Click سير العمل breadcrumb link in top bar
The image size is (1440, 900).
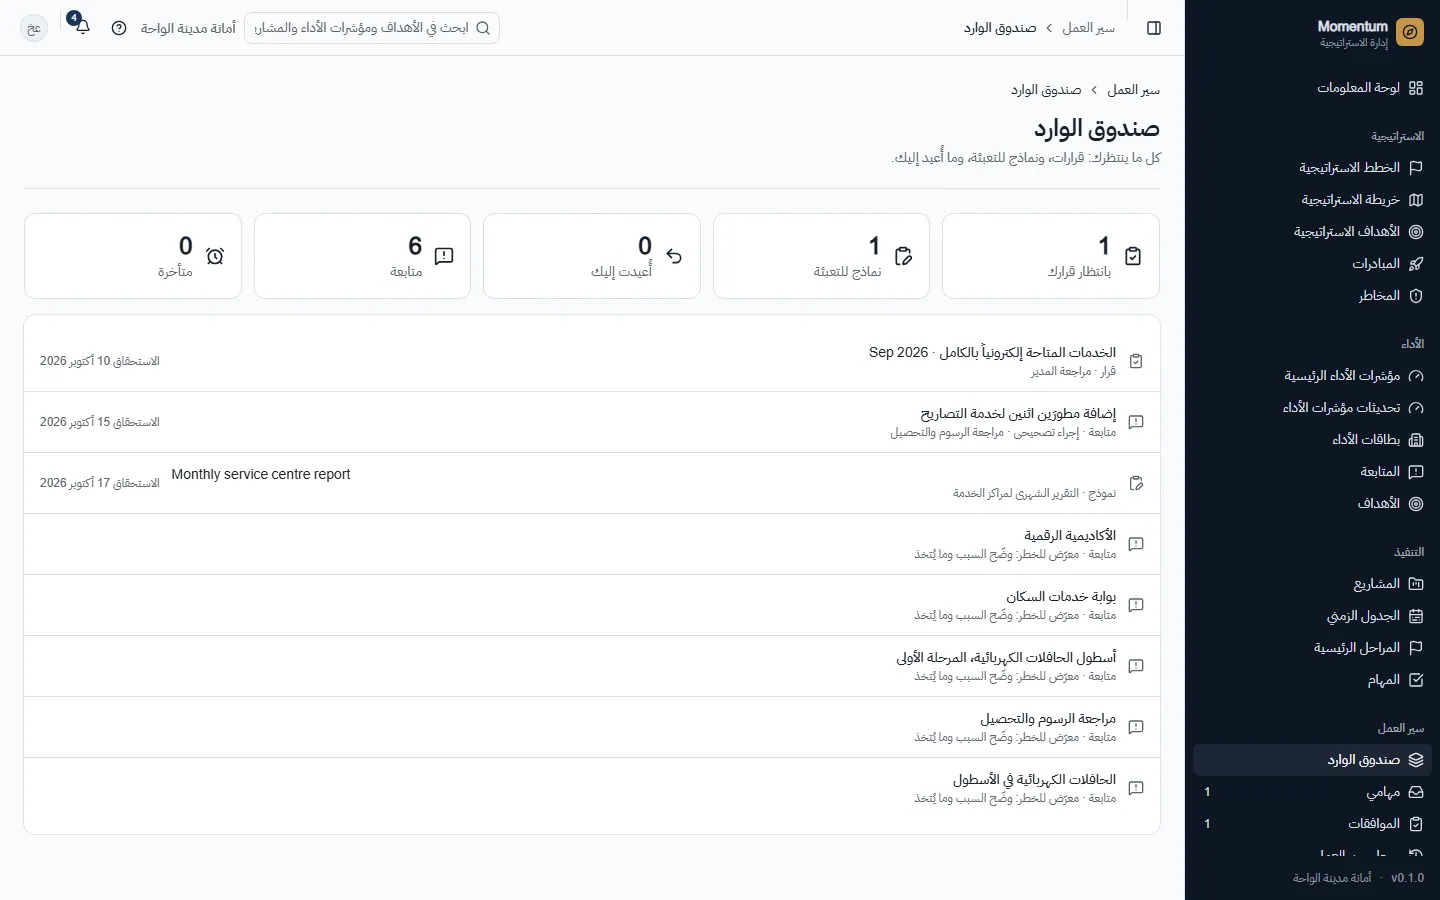coord(1088,28)
